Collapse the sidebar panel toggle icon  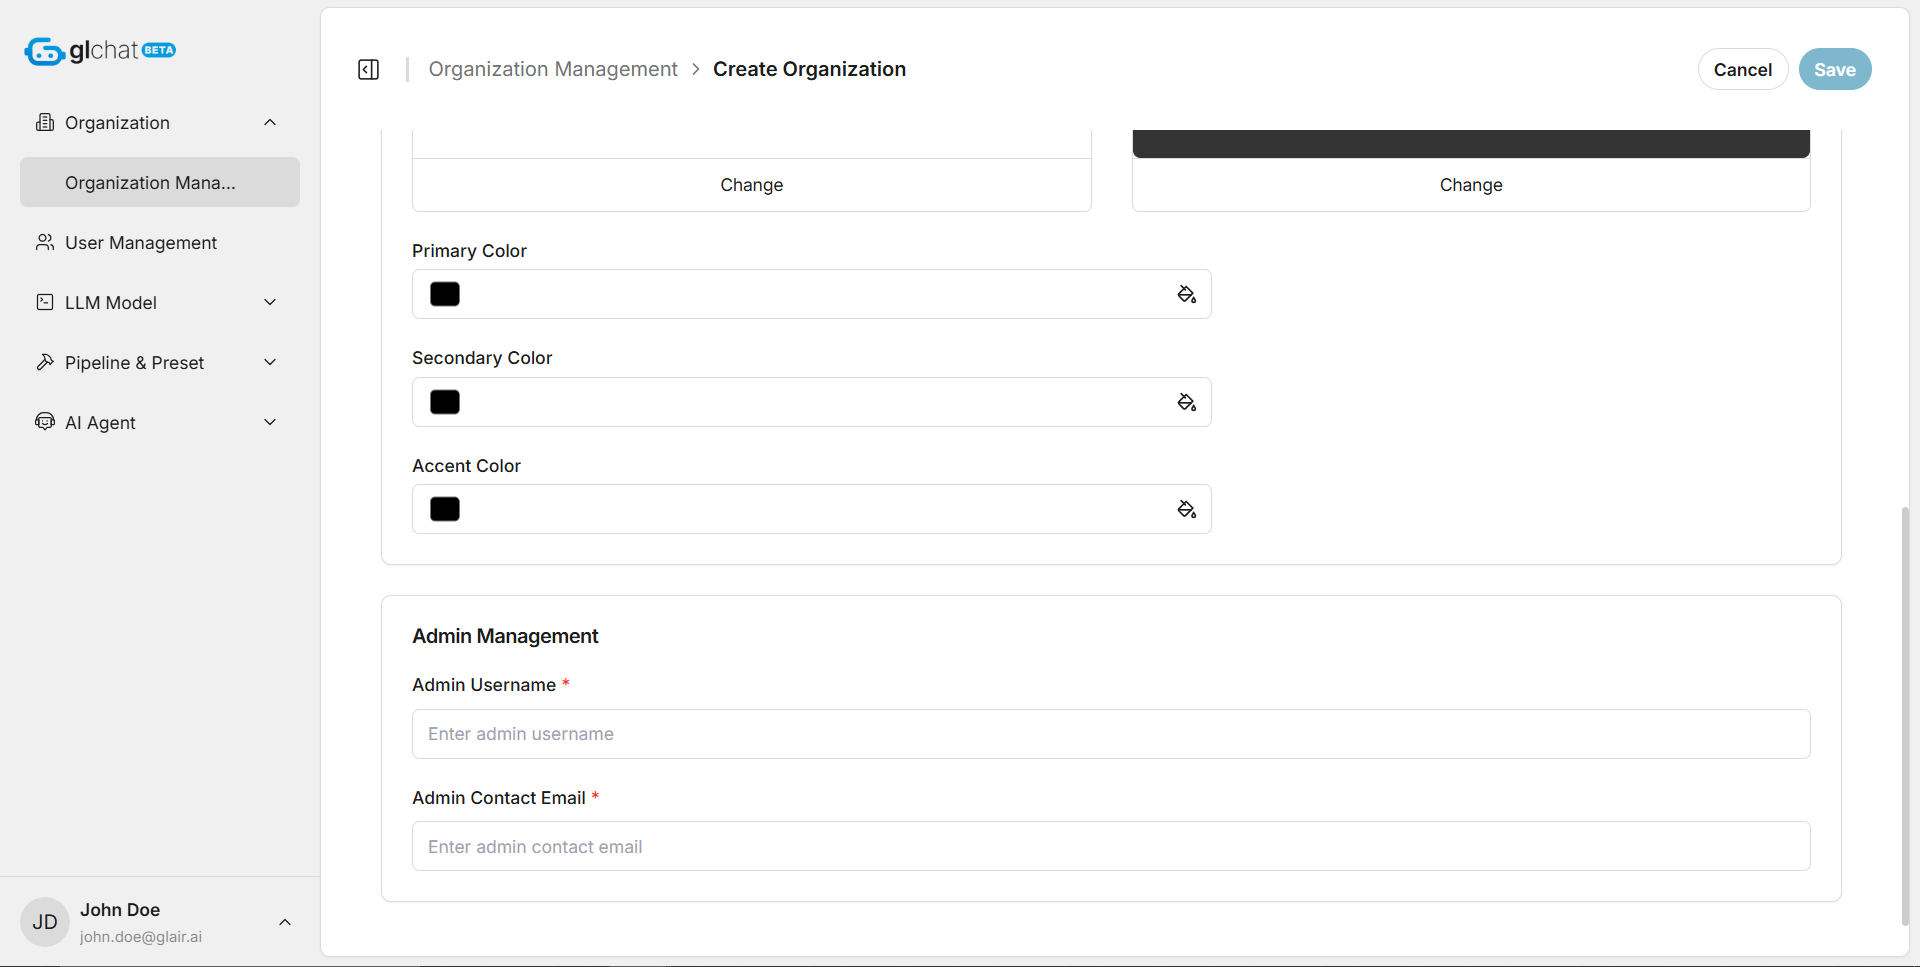(x=368, y=69)
